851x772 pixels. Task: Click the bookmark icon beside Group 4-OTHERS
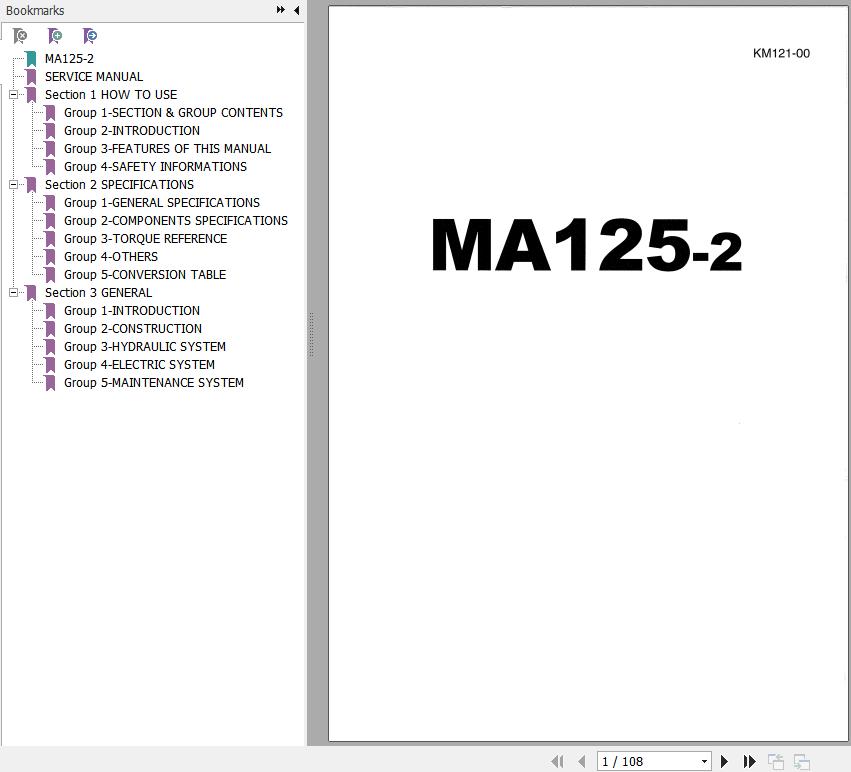(x=50, y=256)
